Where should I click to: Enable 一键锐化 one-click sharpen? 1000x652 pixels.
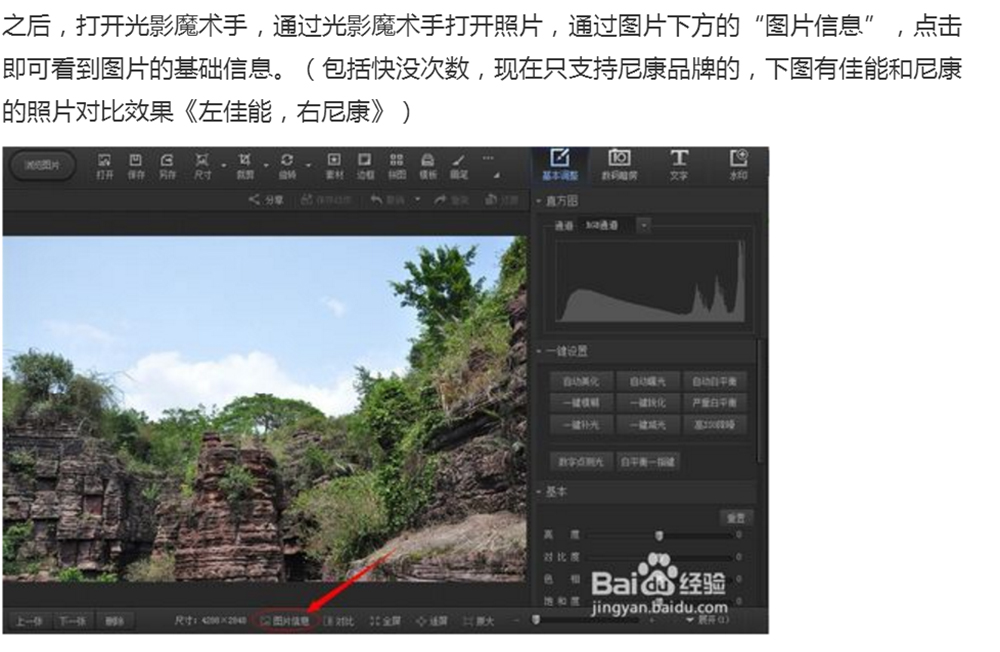coord(648,404)
